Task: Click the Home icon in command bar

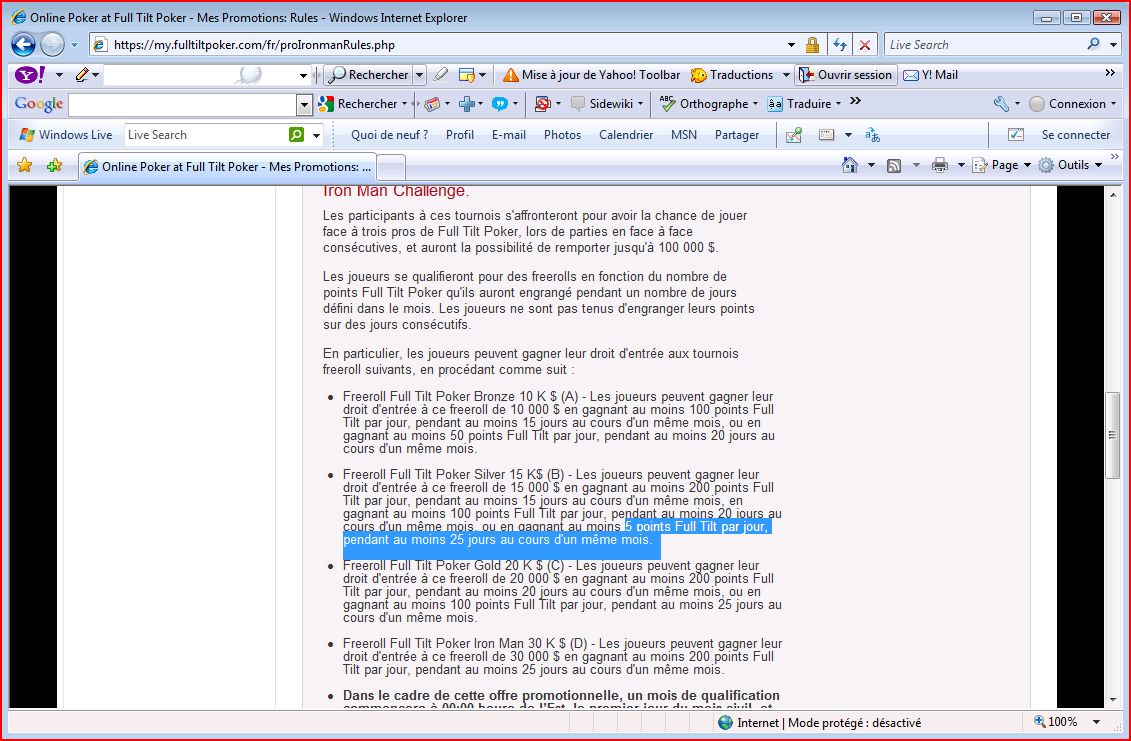Action: 850,165
